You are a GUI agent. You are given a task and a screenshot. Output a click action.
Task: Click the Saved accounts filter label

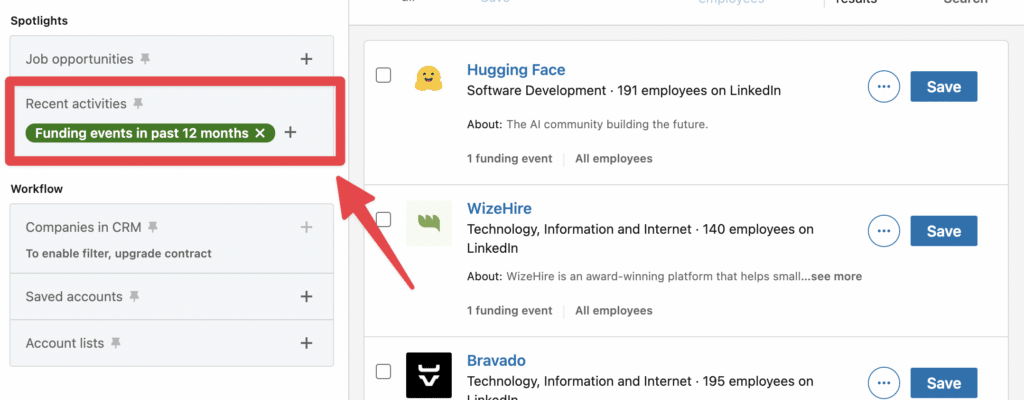point(74,297)
